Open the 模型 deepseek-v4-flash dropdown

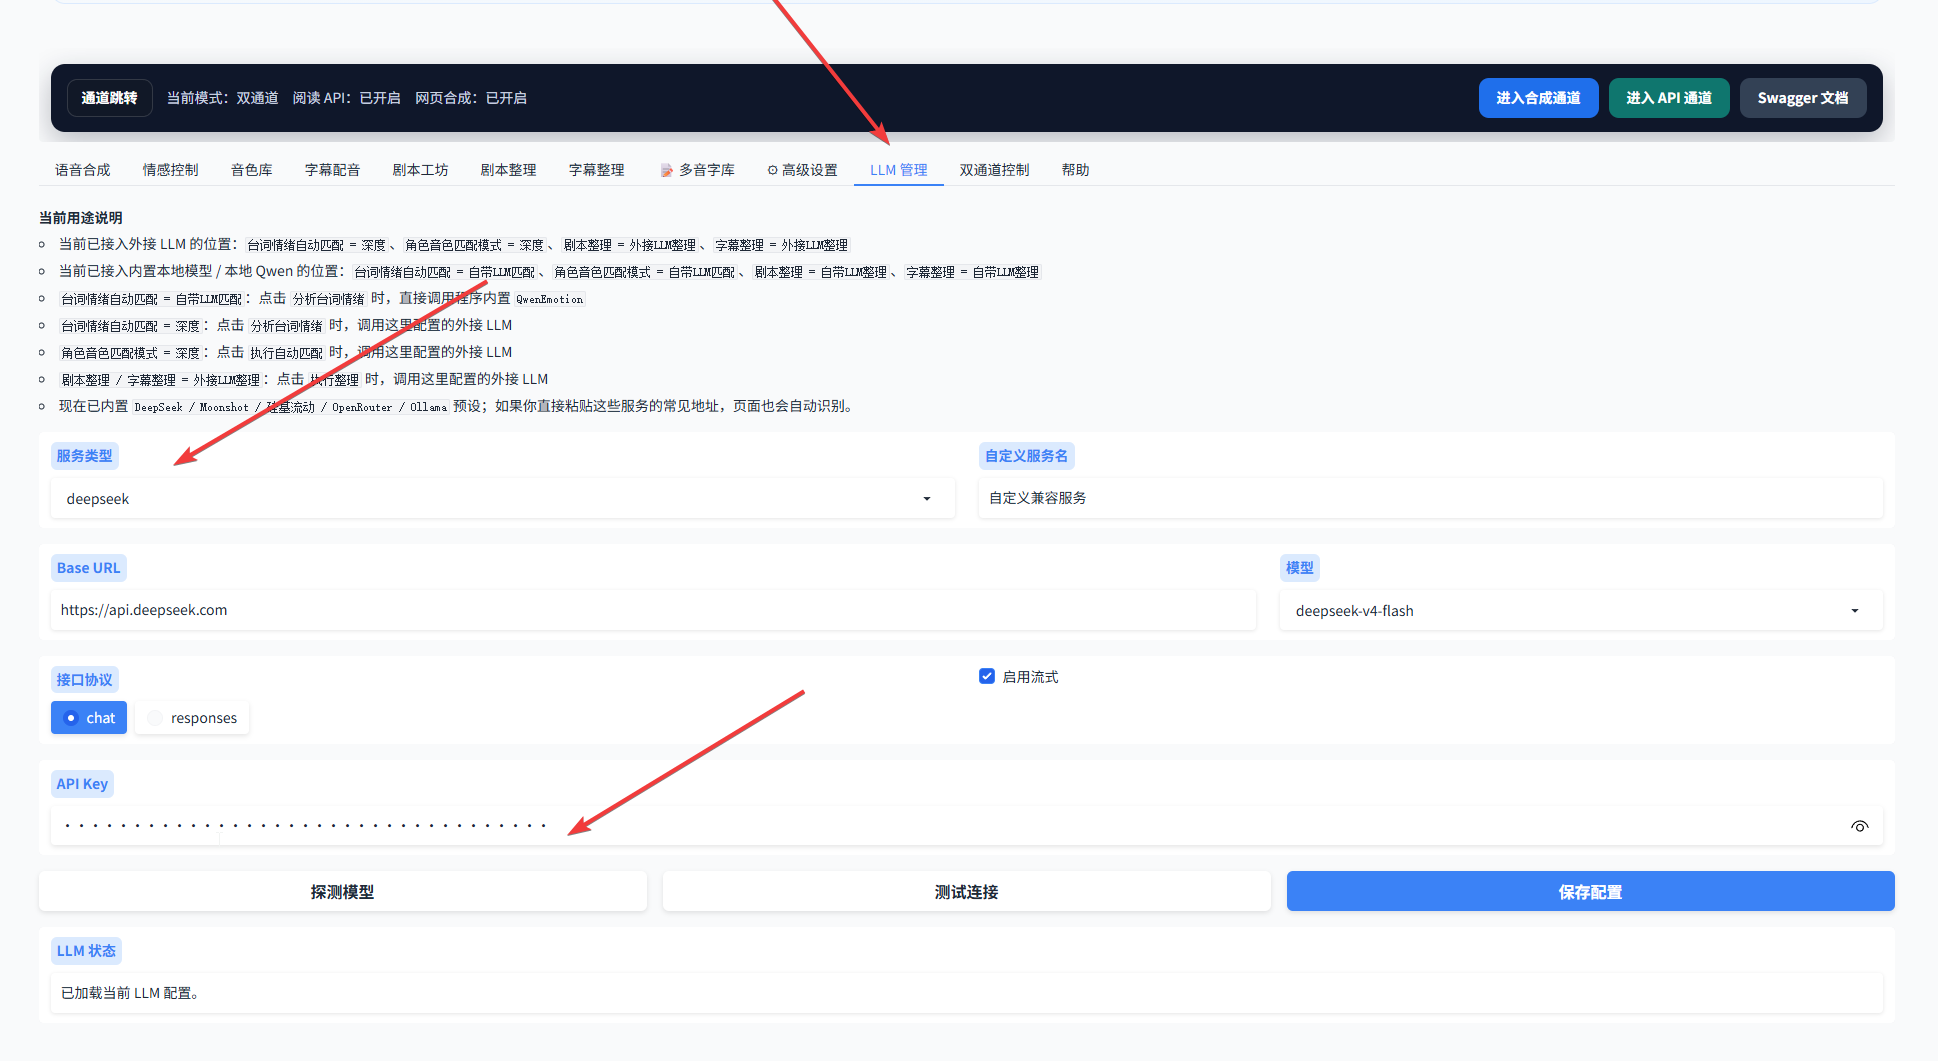[x=1581, y=611]
